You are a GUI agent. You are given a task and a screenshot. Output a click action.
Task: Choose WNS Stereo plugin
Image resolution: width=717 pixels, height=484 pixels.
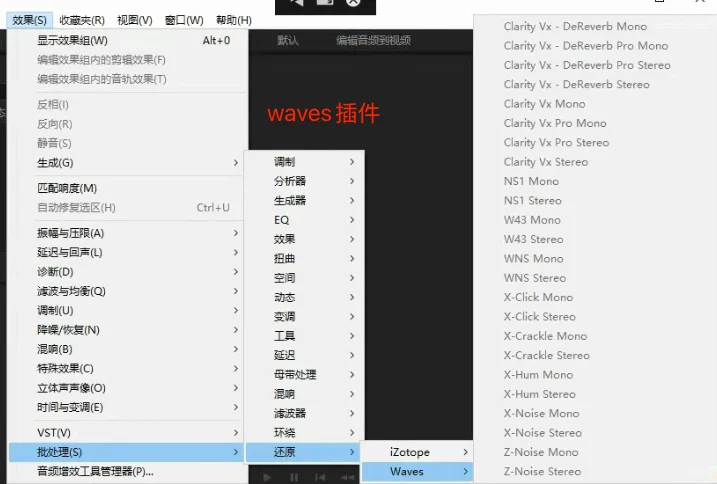(535, 278)
